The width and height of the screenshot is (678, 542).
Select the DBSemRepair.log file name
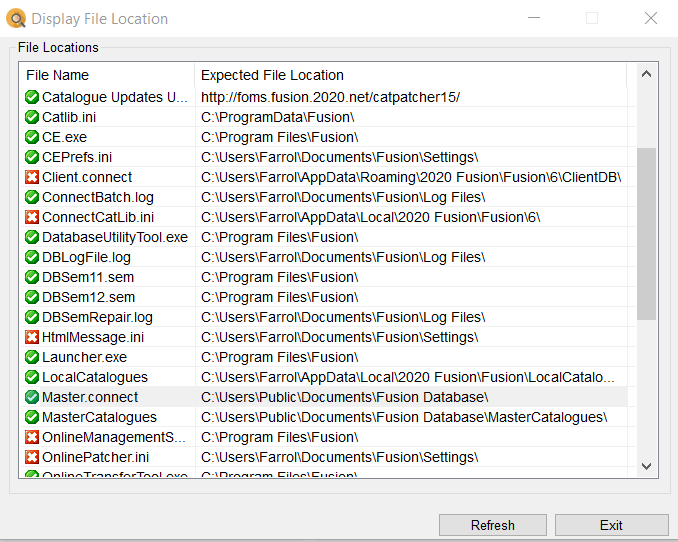coord(97,317)
